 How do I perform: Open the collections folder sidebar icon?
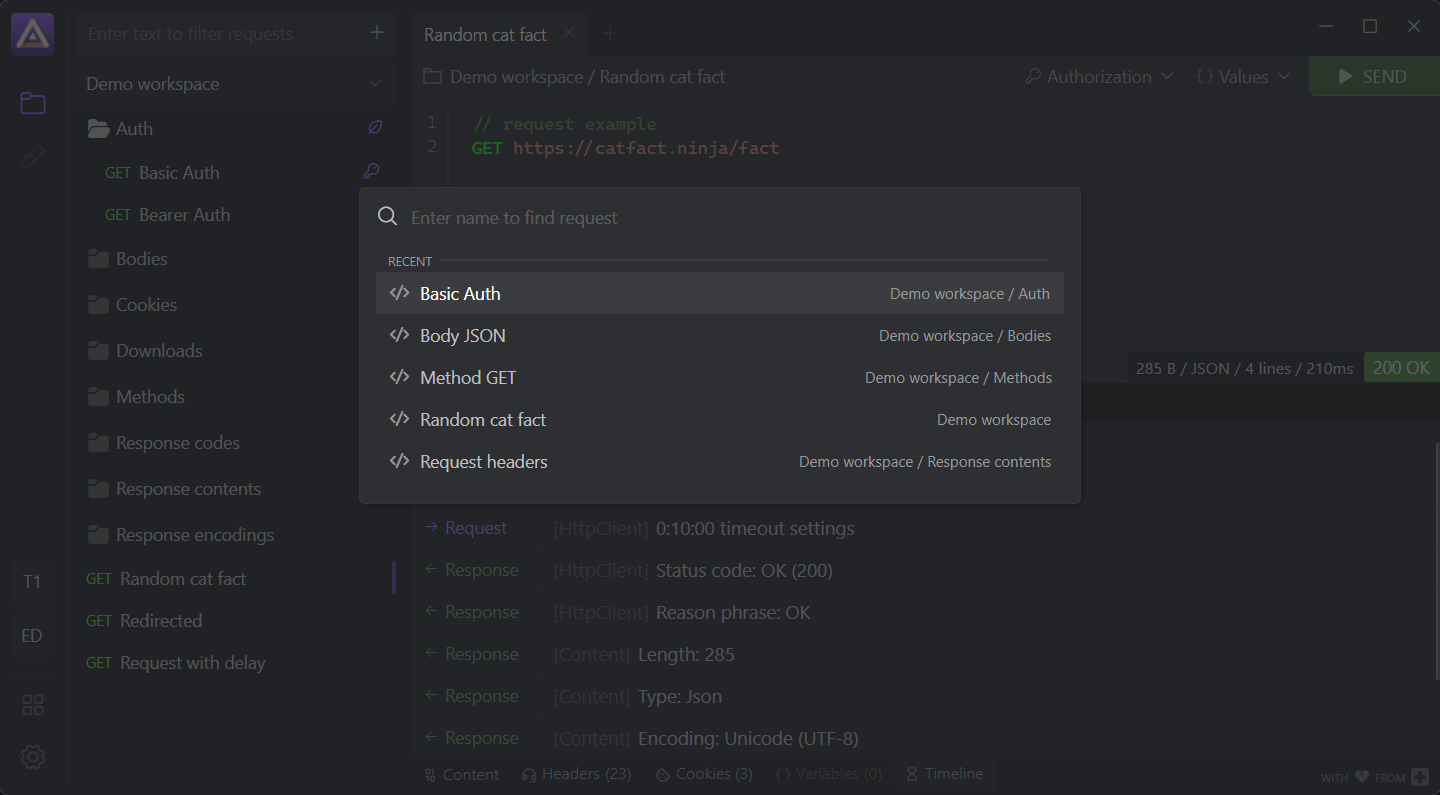tap(33, 103)
